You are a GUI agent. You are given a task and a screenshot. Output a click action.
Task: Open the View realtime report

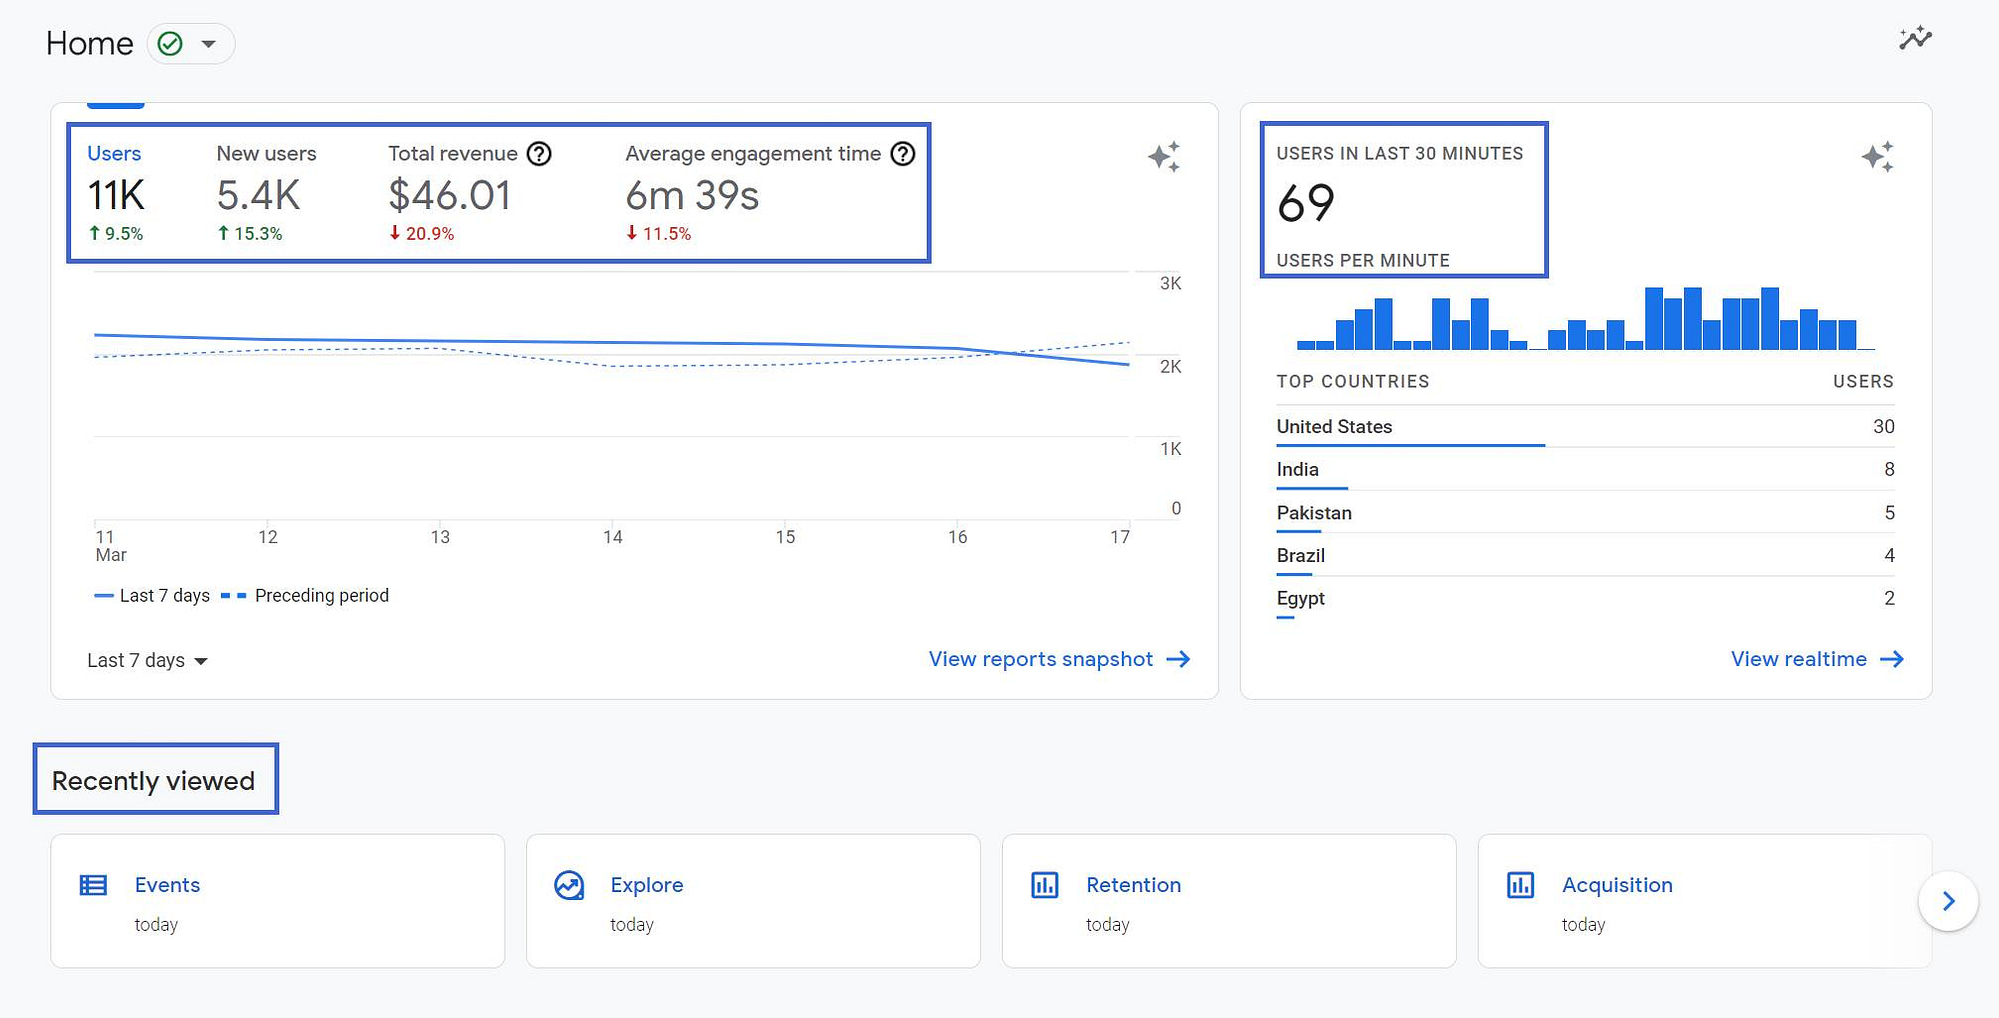1799,659
